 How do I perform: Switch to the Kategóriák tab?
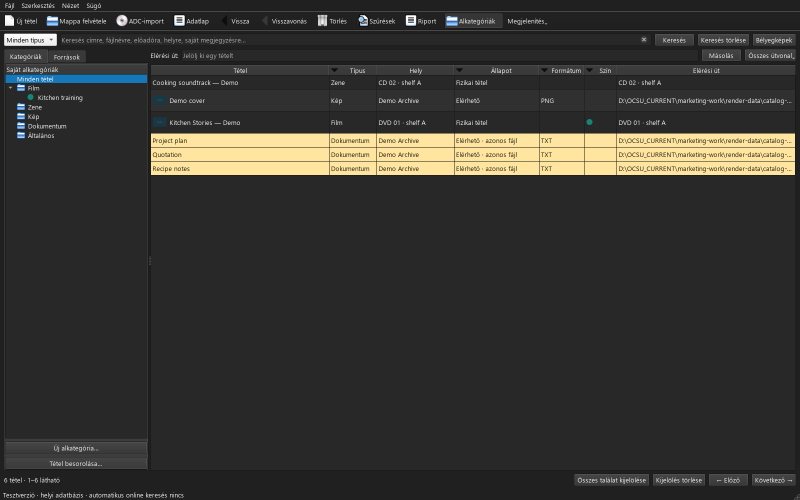[x=26, y=57]
